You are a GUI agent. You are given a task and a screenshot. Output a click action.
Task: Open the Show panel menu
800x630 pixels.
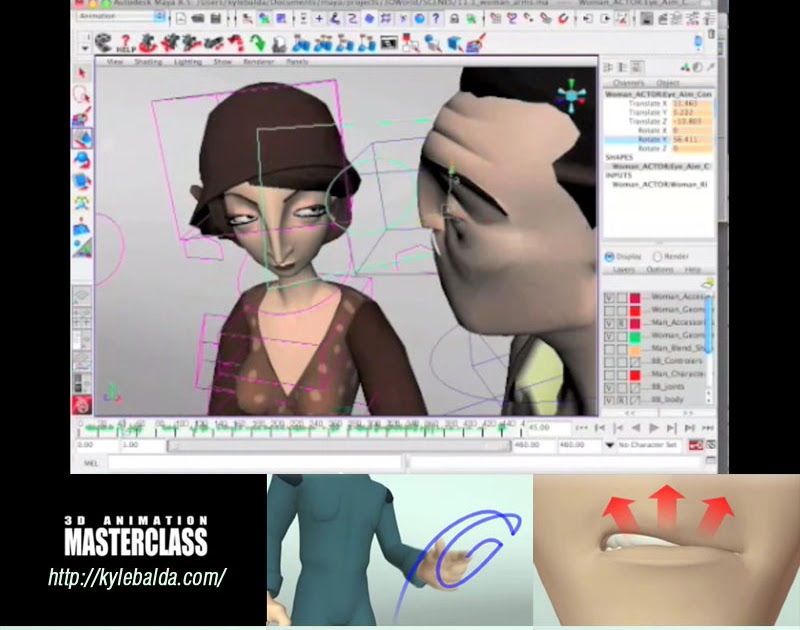222,62
